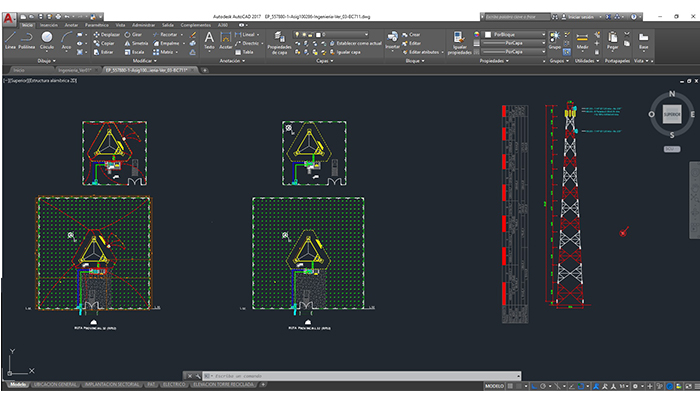Toggle MODELO space button in status bar
This screenshot has width=700, height=402.
495,385
